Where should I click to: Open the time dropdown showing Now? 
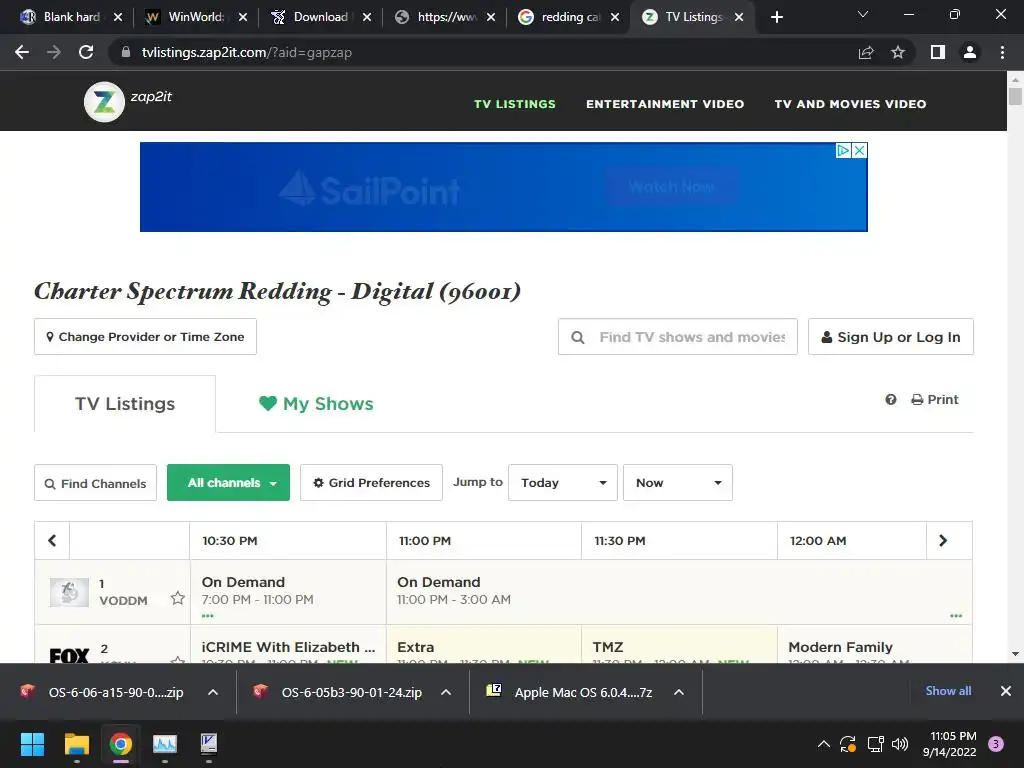coord(678,483)
